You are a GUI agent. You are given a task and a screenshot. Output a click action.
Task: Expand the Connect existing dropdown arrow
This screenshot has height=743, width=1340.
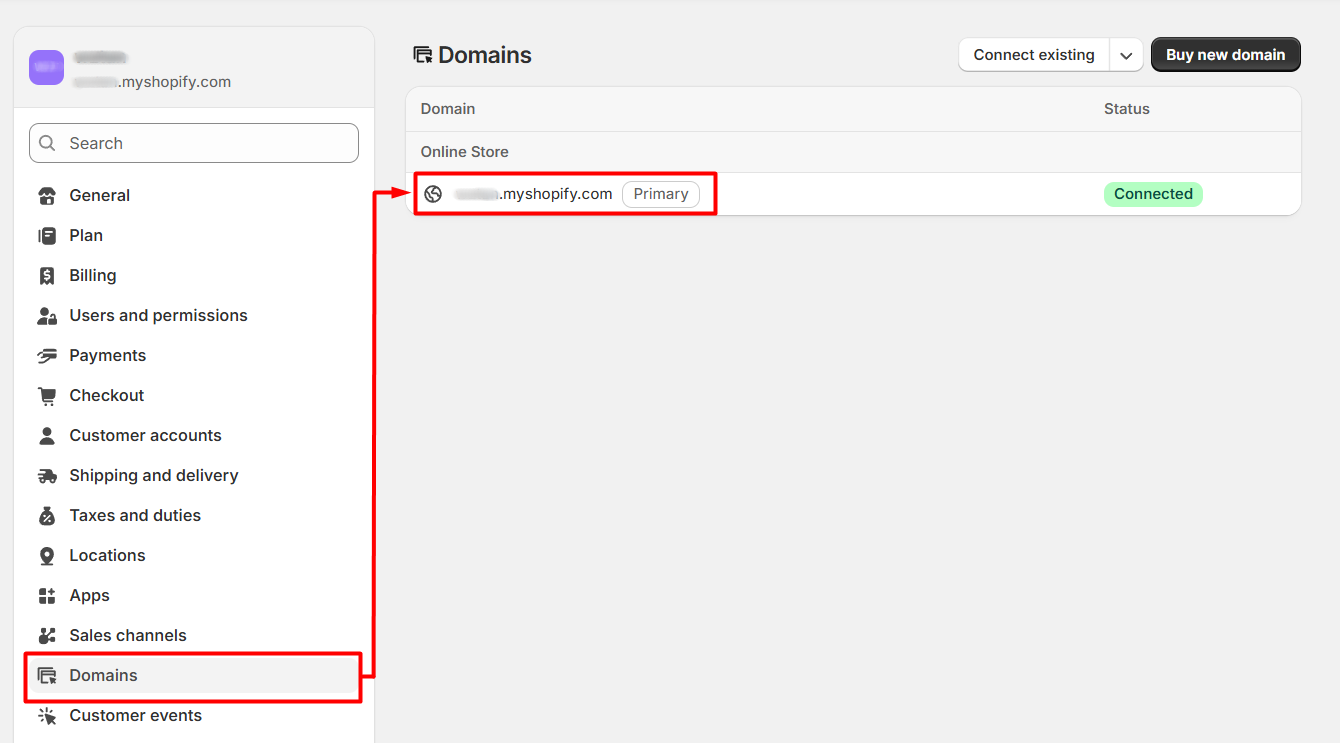pos(1126,56)
